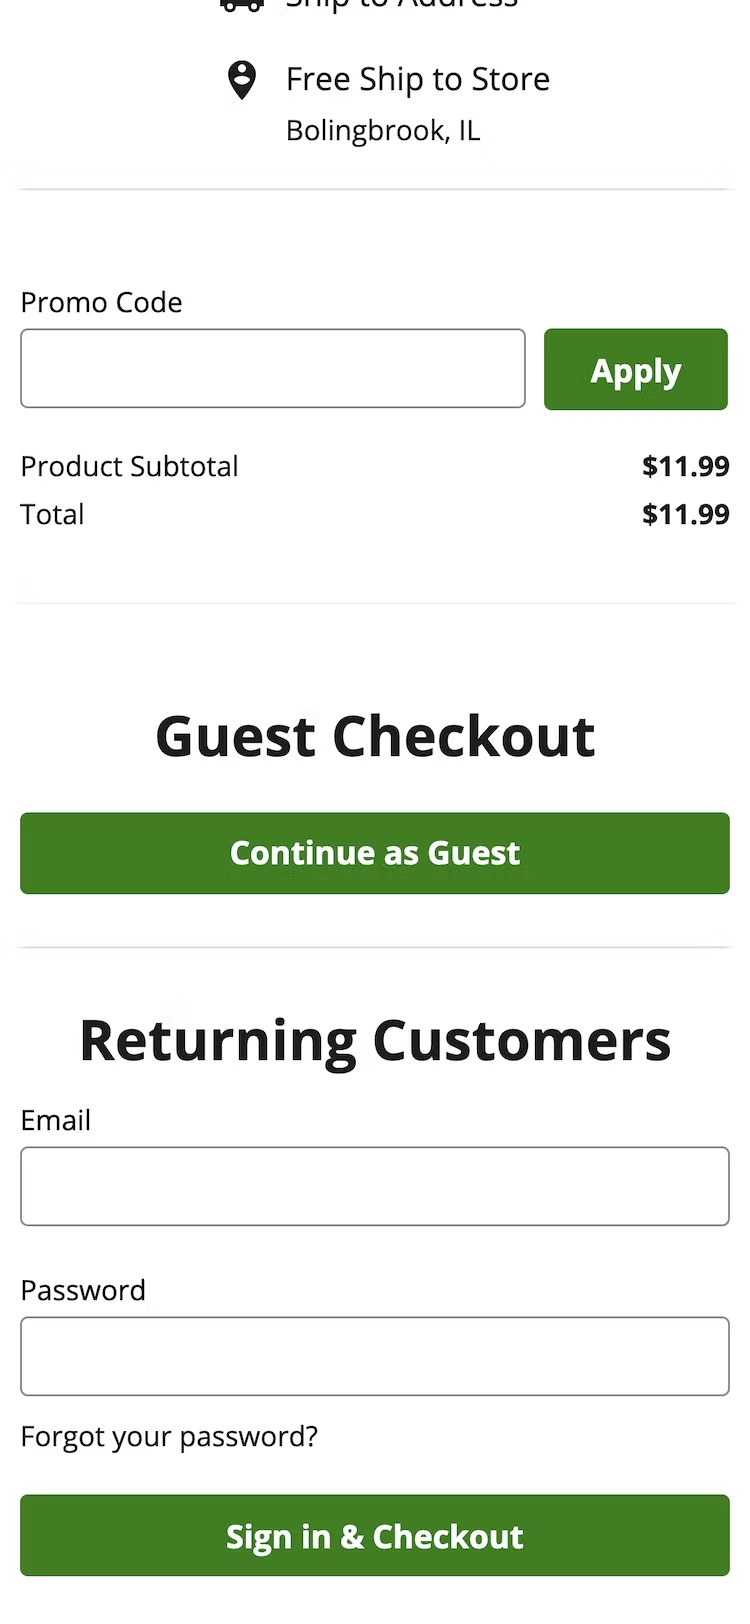Image resolution: width=750 pixels, height=1624 pixels.
Task: Click the Returning Customers heading
Action: coord(375,1040)
